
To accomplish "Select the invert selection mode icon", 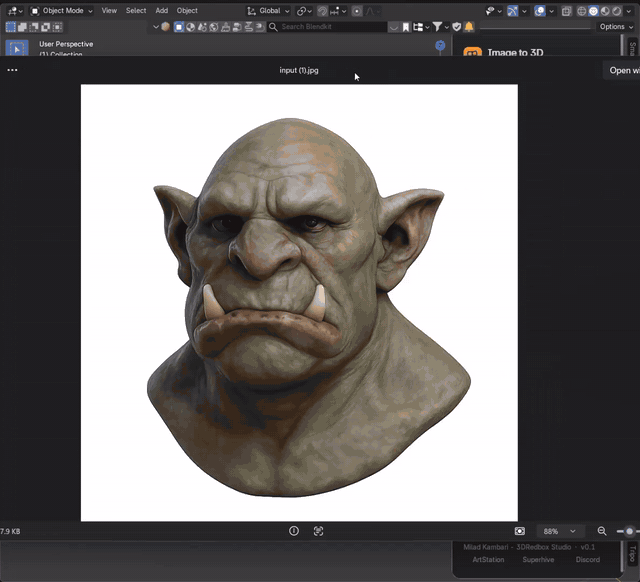I will (46, 27).
